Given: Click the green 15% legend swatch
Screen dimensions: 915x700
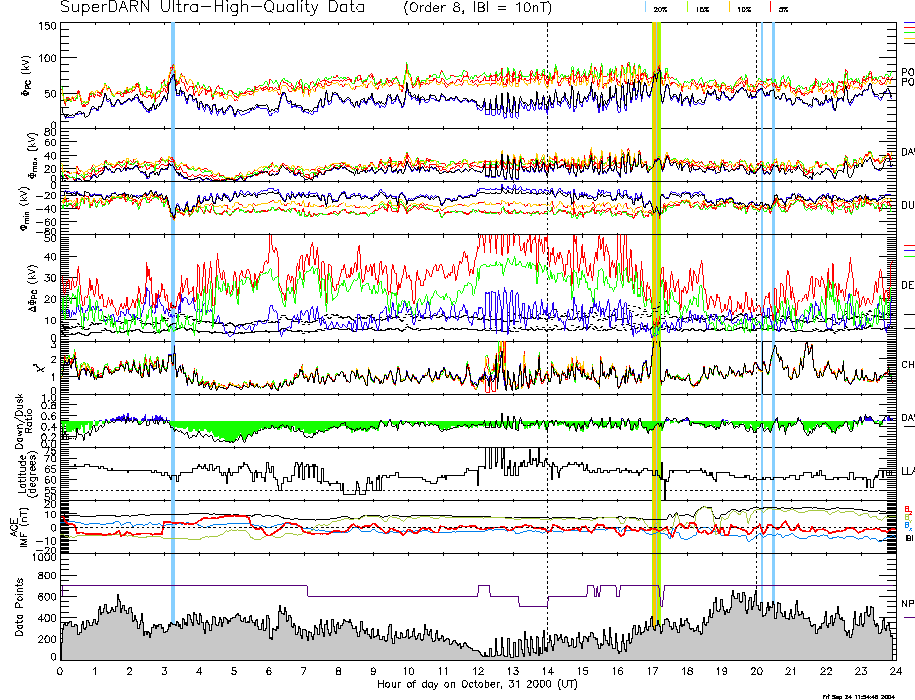Looking at the screenshot, I should point(688,8).
